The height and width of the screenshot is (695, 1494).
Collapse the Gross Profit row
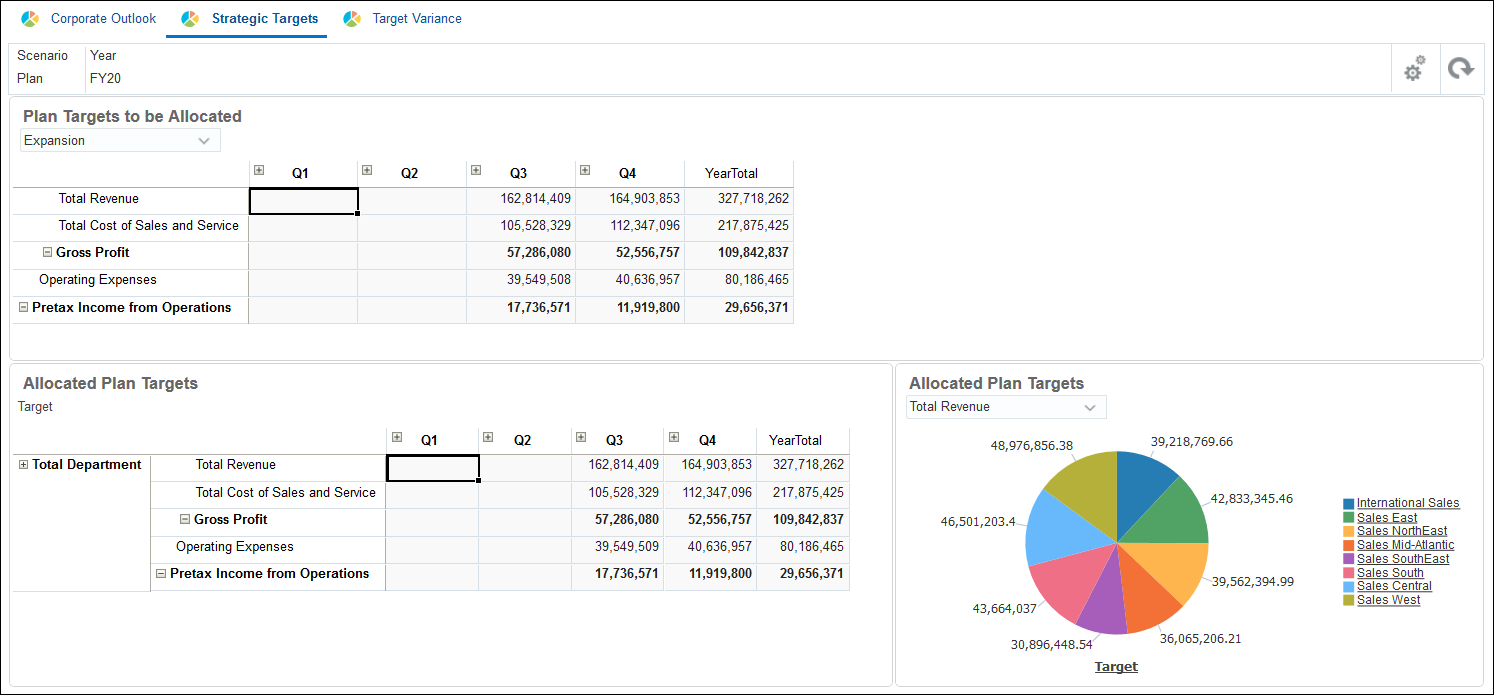[x=47, y=252]
